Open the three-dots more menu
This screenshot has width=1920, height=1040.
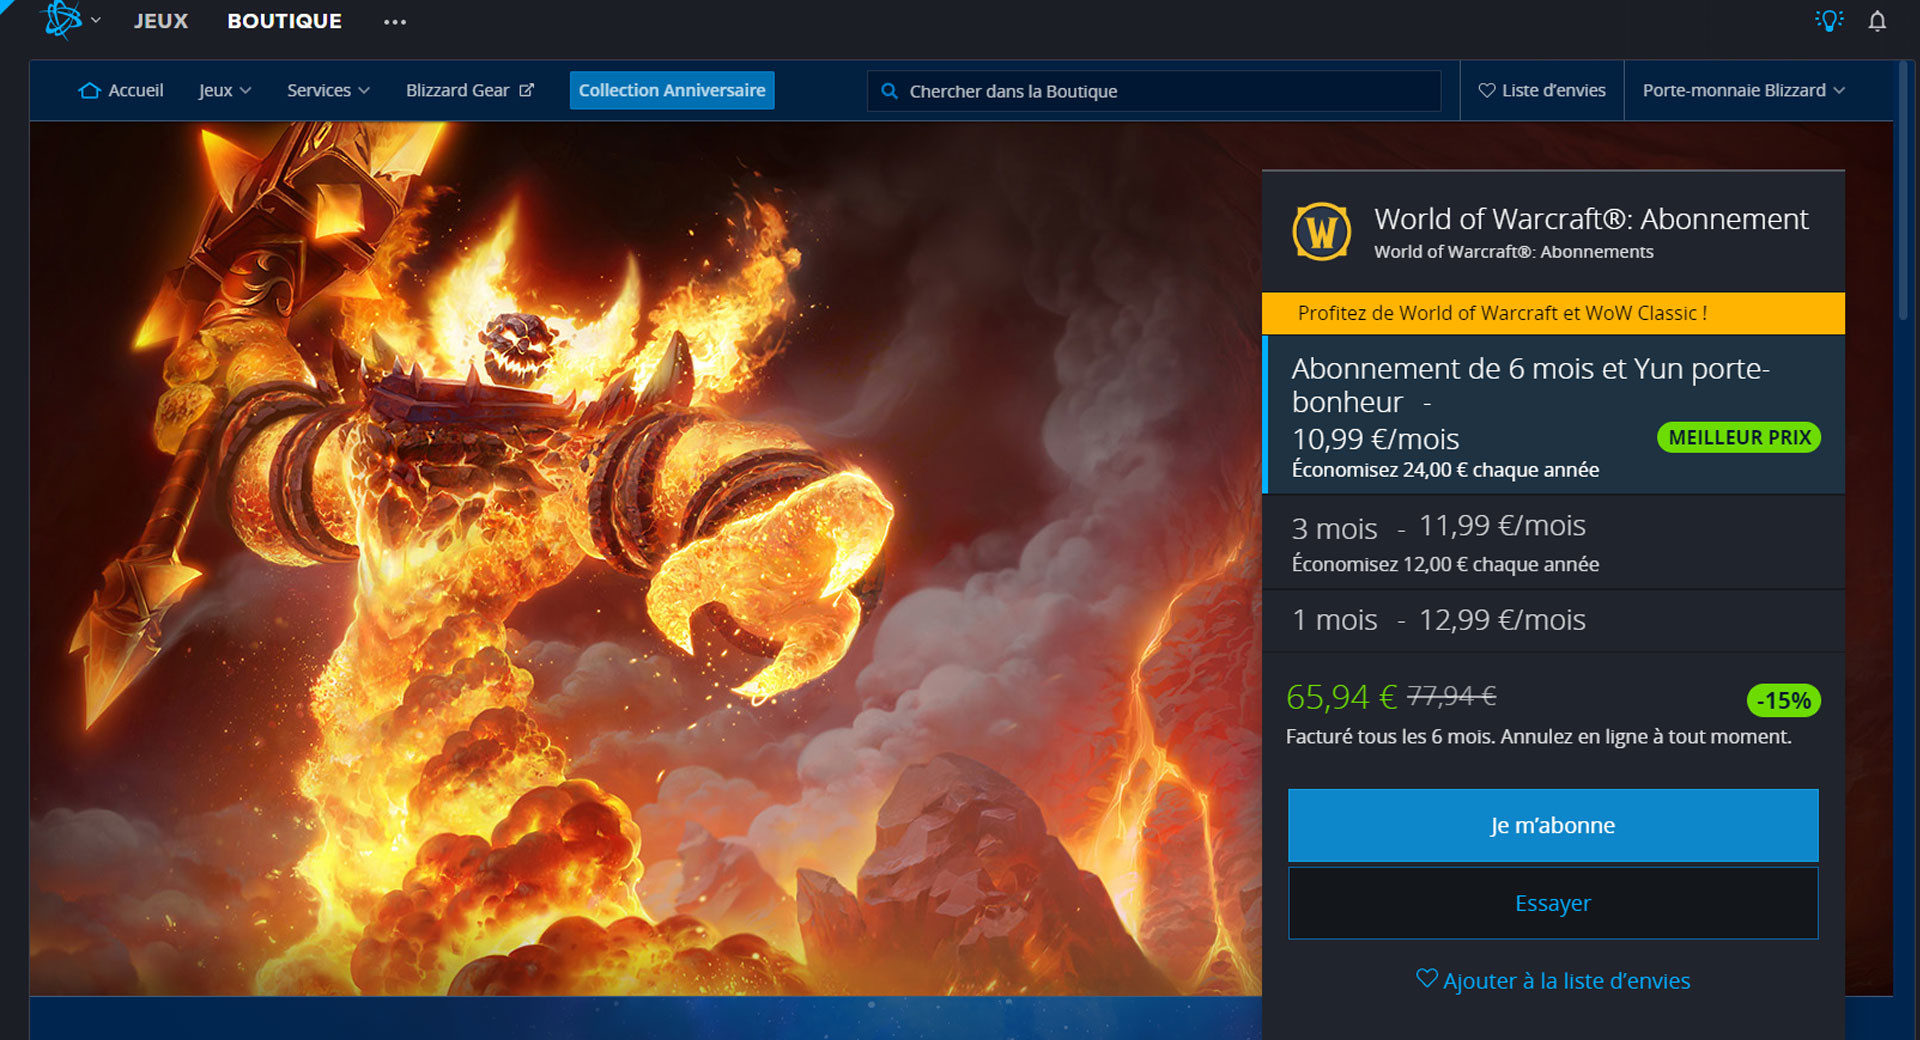(x=395, y=21)
